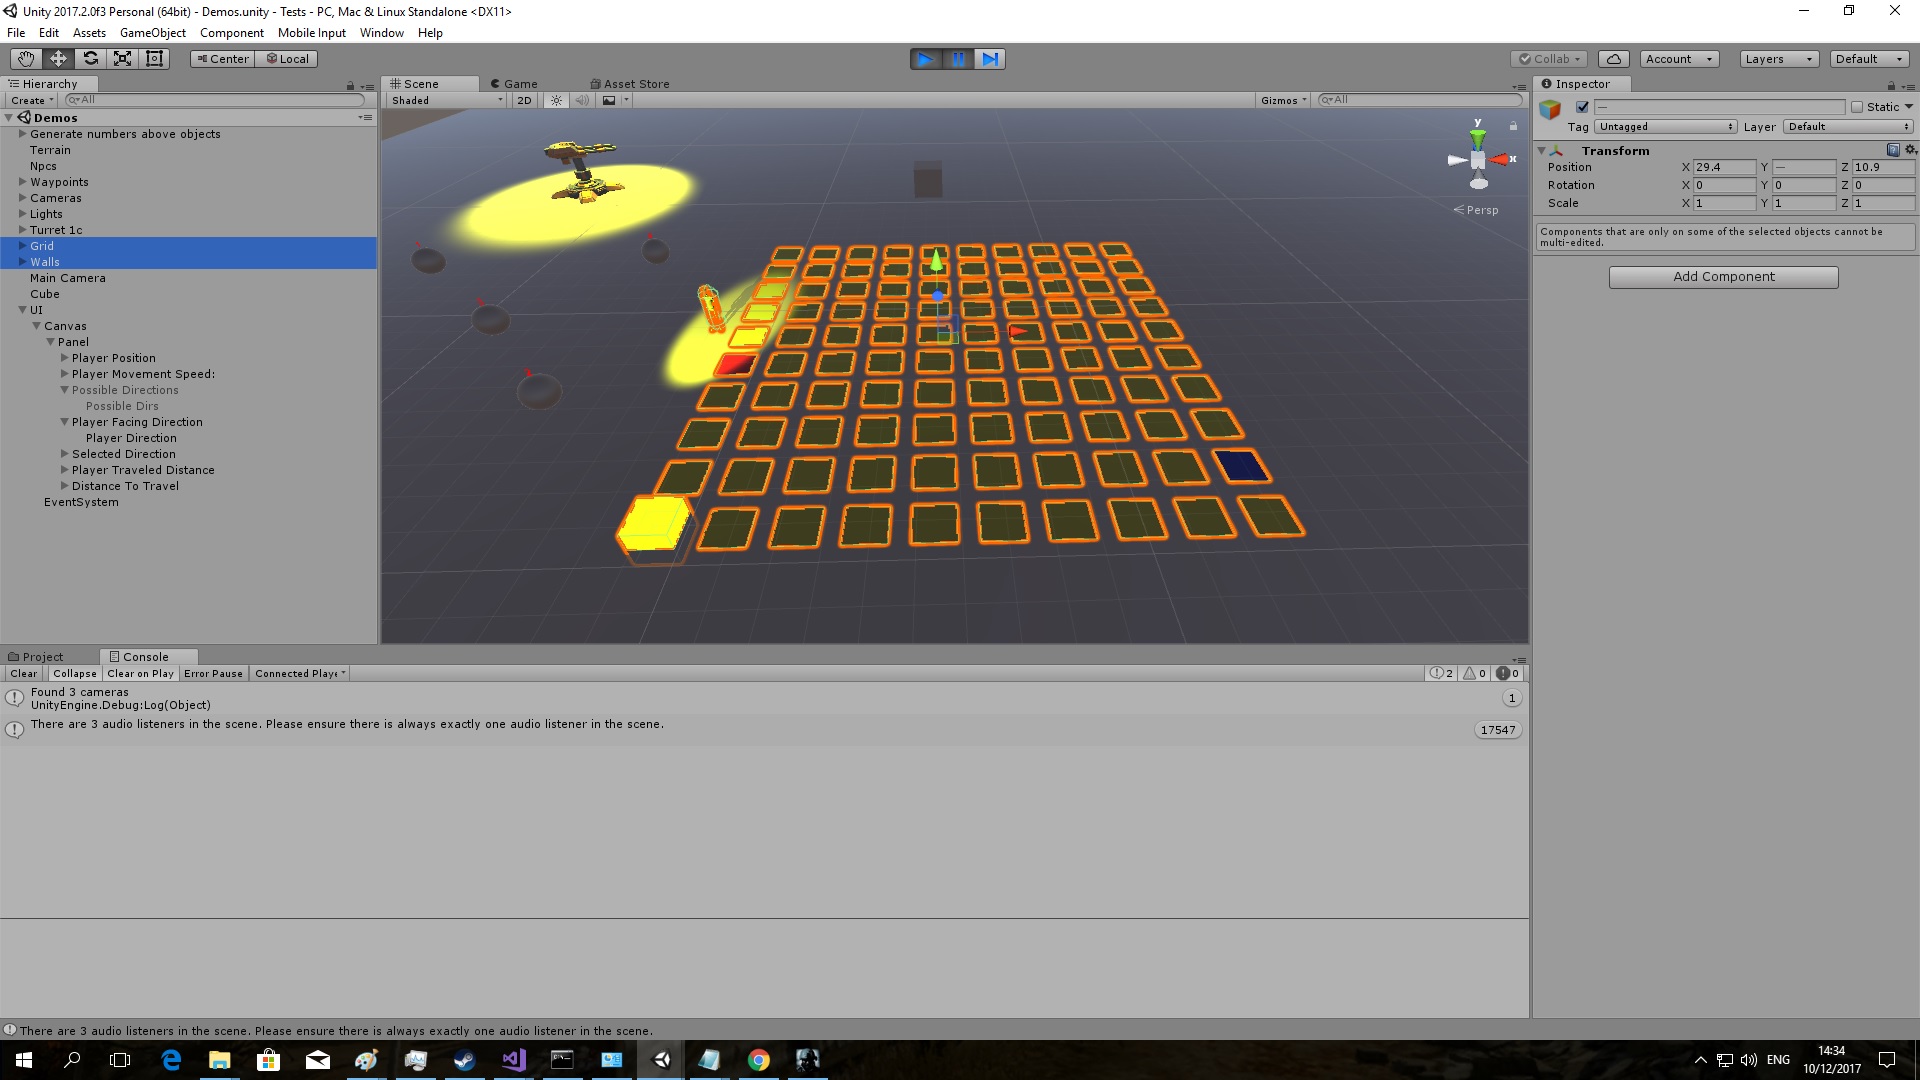Select the Rotate tool
Viewport: 1920px width, 1080px height.
pos(90,58)
